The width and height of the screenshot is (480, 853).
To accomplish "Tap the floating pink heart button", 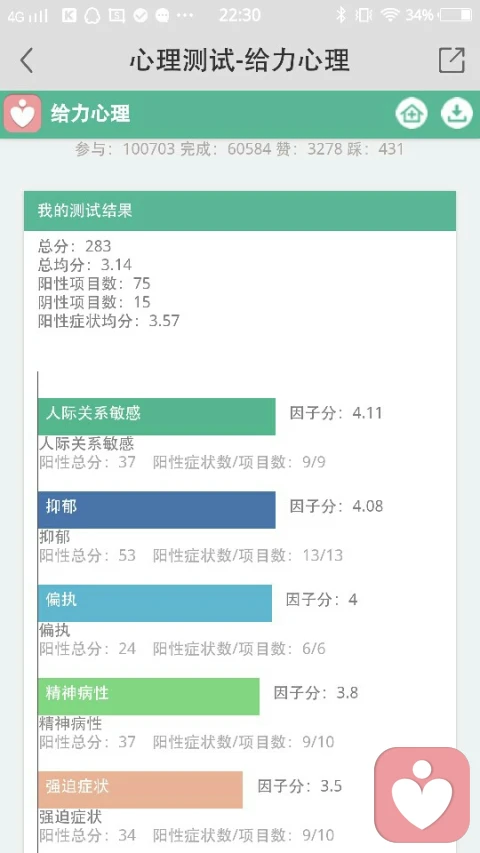I will (422, 795).
